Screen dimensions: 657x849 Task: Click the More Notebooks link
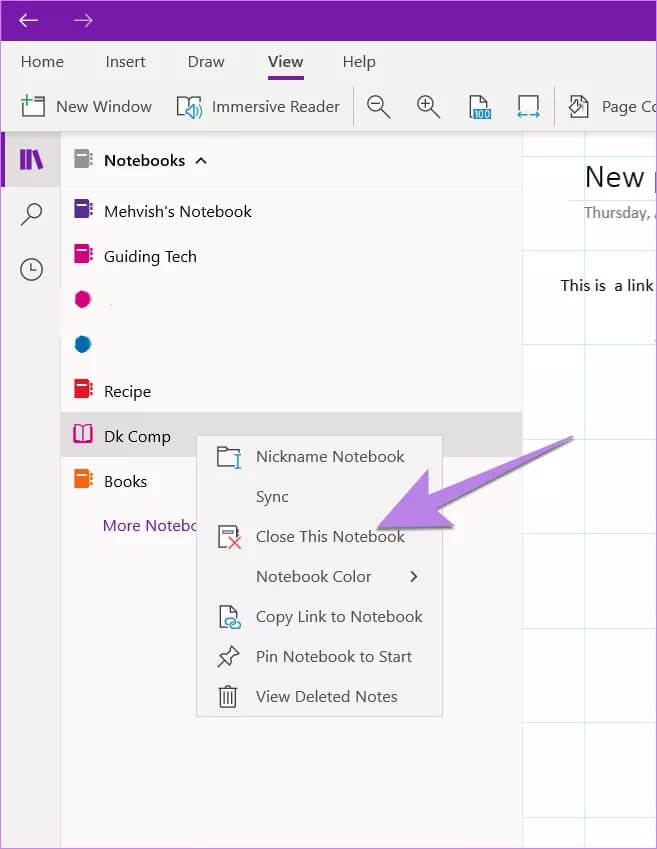pyautogui.click(x=149, y=525)
